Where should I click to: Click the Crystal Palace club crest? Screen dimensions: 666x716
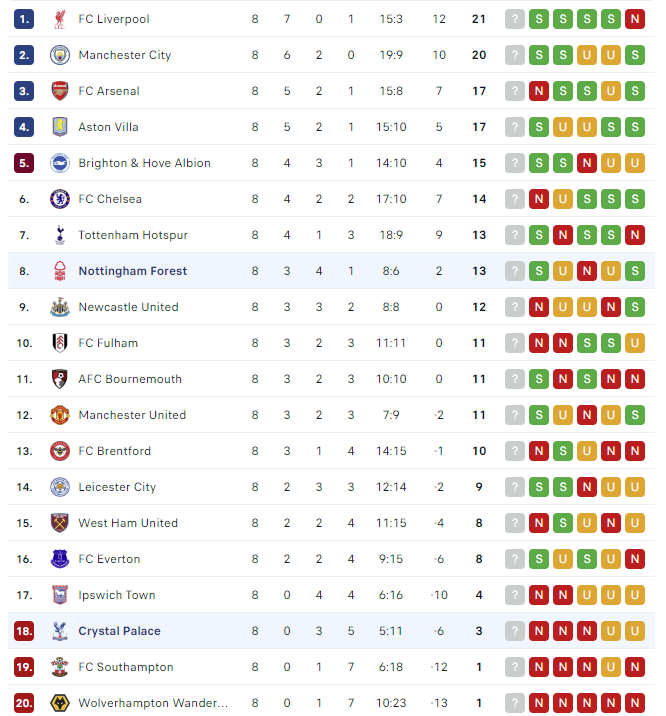pyautogui.click(x=59, y=631)
